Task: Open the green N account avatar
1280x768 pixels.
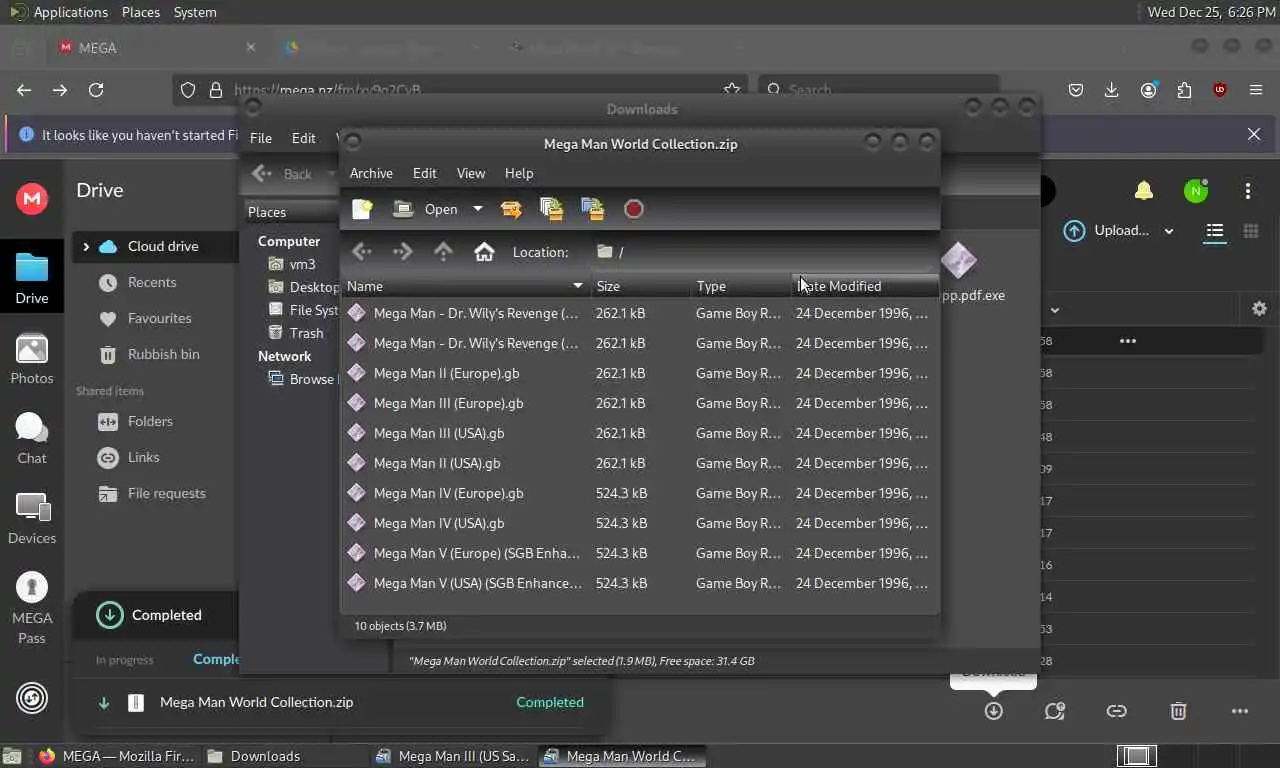Action: point(1196,190)
